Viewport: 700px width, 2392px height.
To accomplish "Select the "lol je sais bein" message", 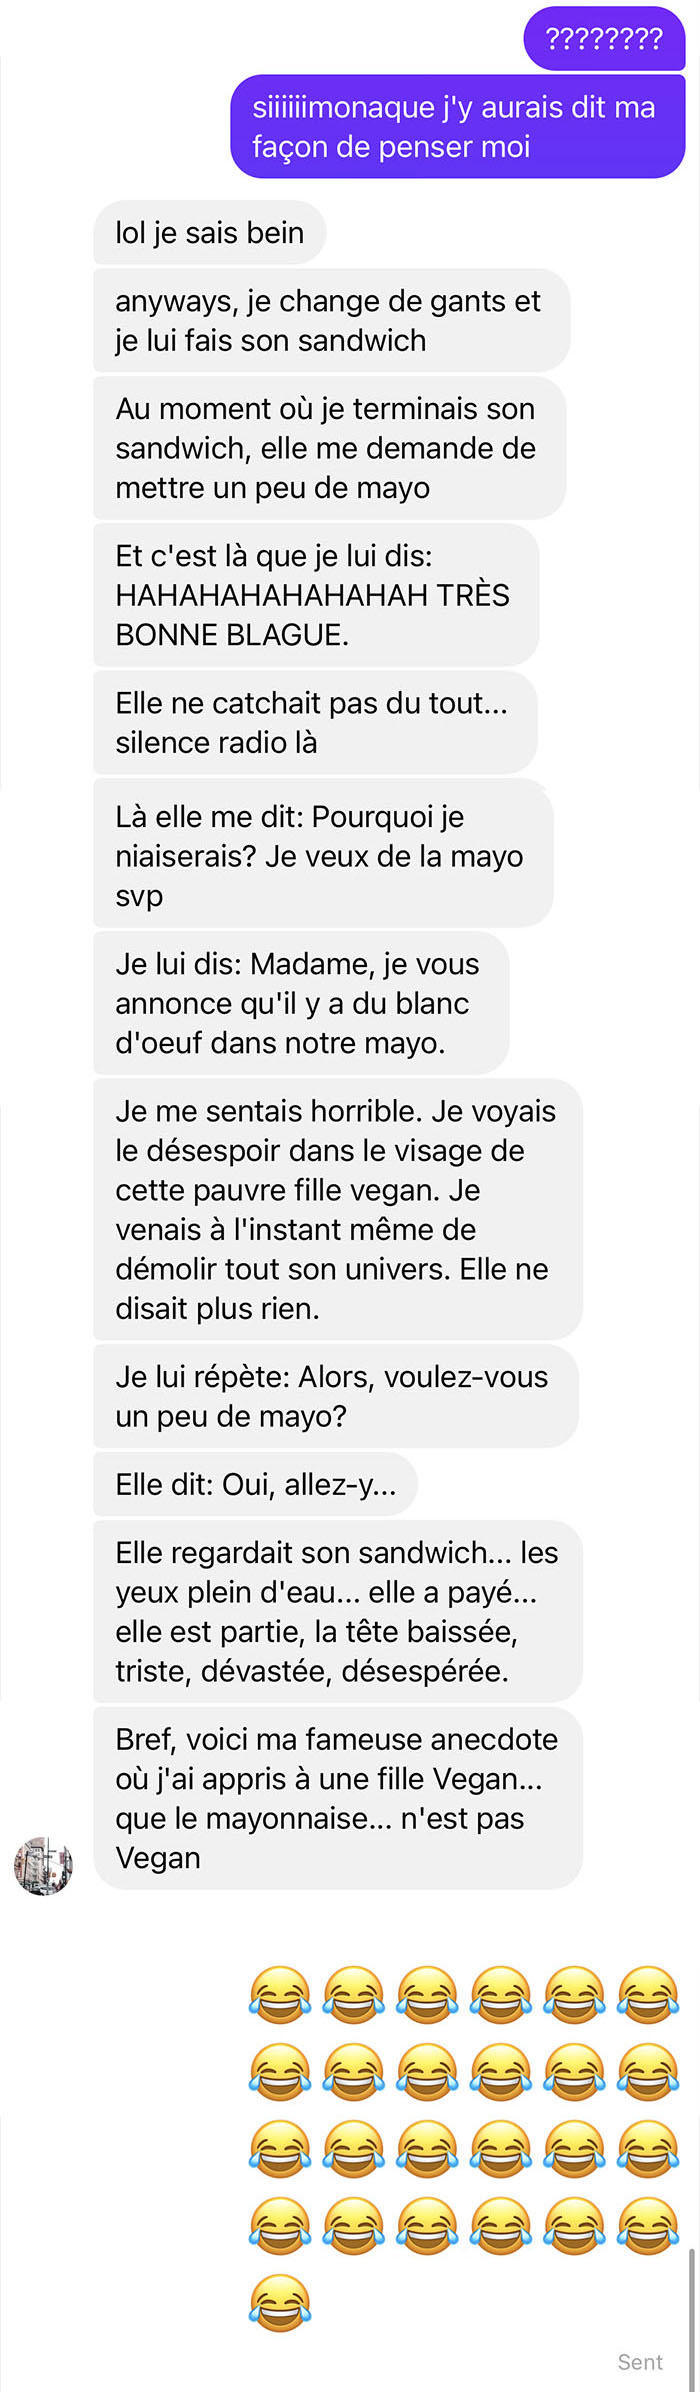I will coord(210,233).
